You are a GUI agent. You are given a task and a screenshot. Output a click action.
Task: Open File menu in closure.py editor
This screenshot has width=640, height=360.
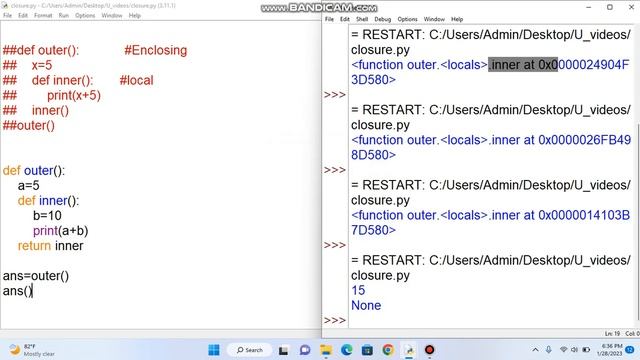(7, 16)
